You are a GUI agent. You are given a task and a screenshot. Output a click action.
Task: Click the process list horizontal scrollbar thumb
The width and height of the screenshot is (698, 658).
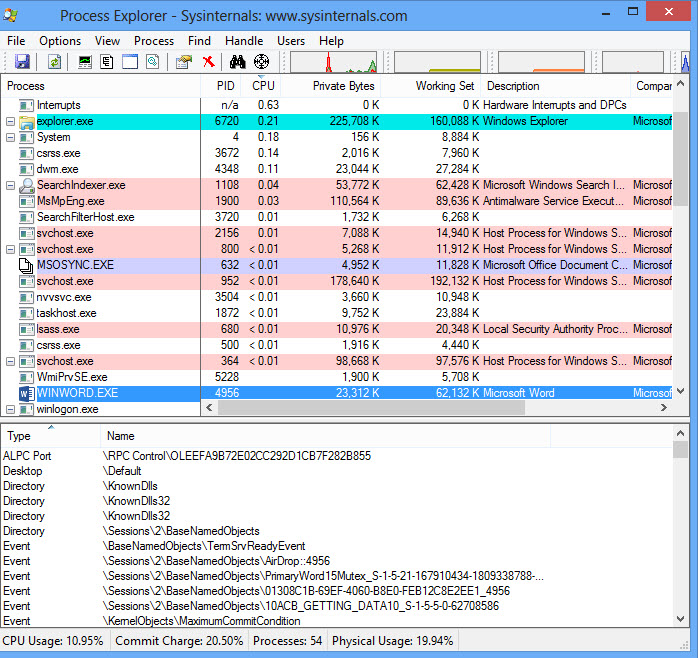pyautogui.click(x=372, y=407)
